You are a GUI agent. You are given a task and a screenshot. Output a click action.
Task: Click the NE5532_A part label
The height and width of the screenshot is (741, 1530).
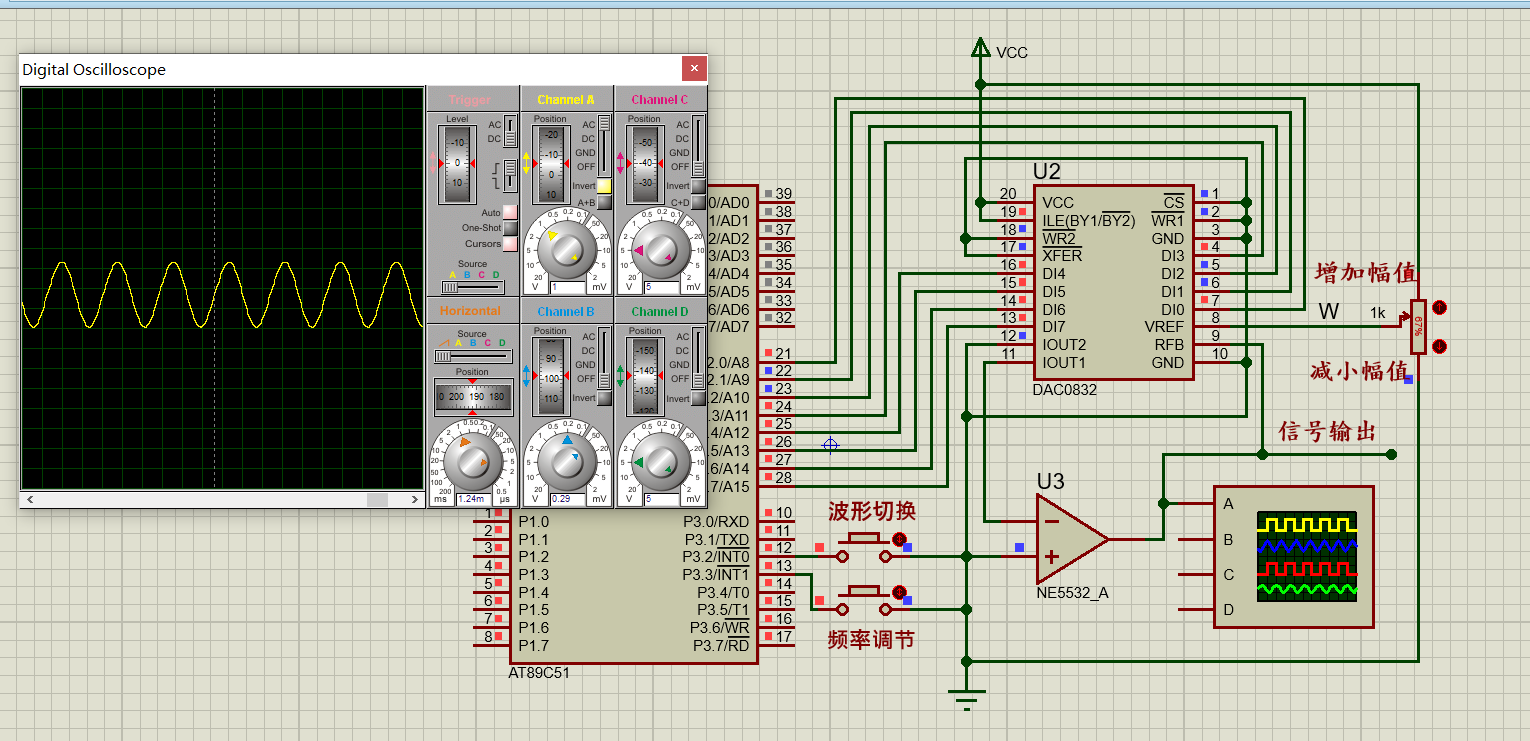pyautogui.click(x=1073, y=593)
